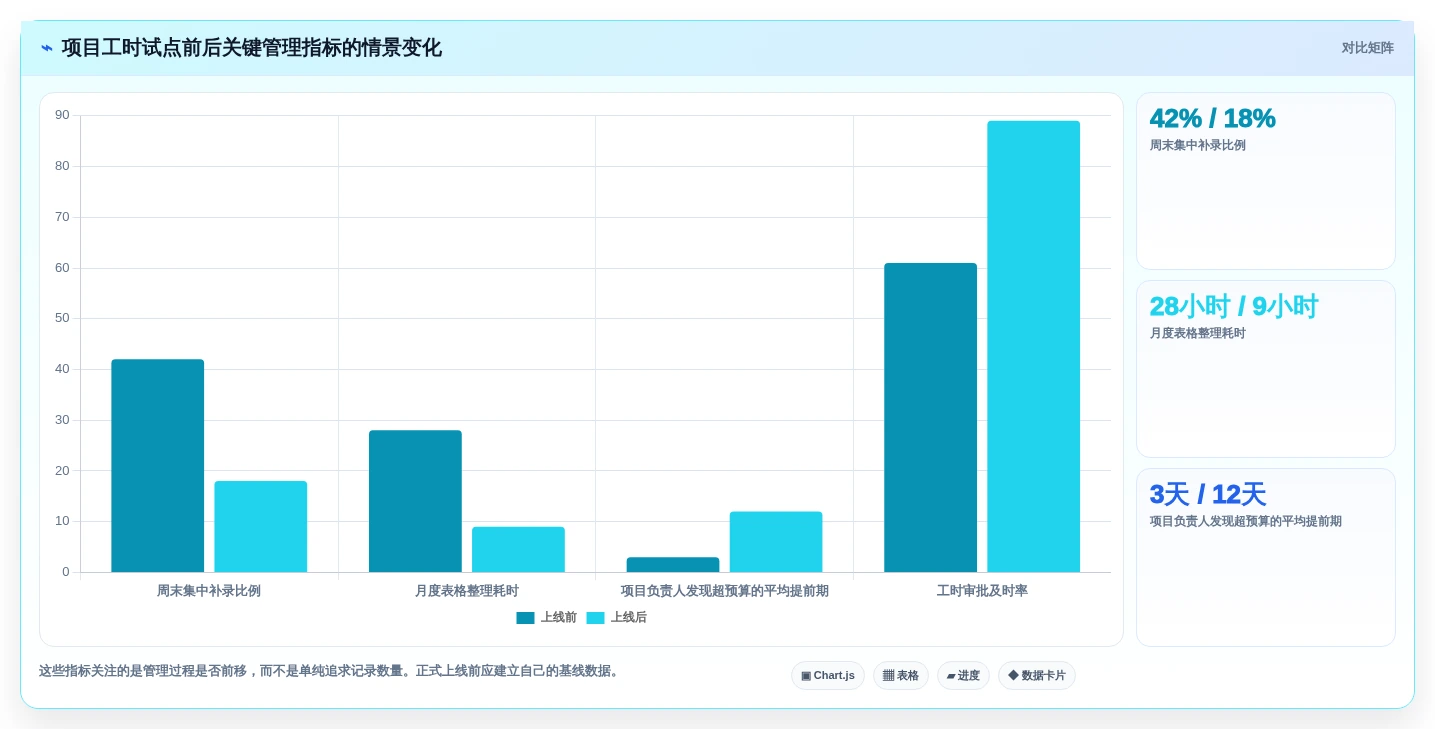Click the footnote text starting 这些指标关注的是
The image size is (1435, 729).
[331, 671]
